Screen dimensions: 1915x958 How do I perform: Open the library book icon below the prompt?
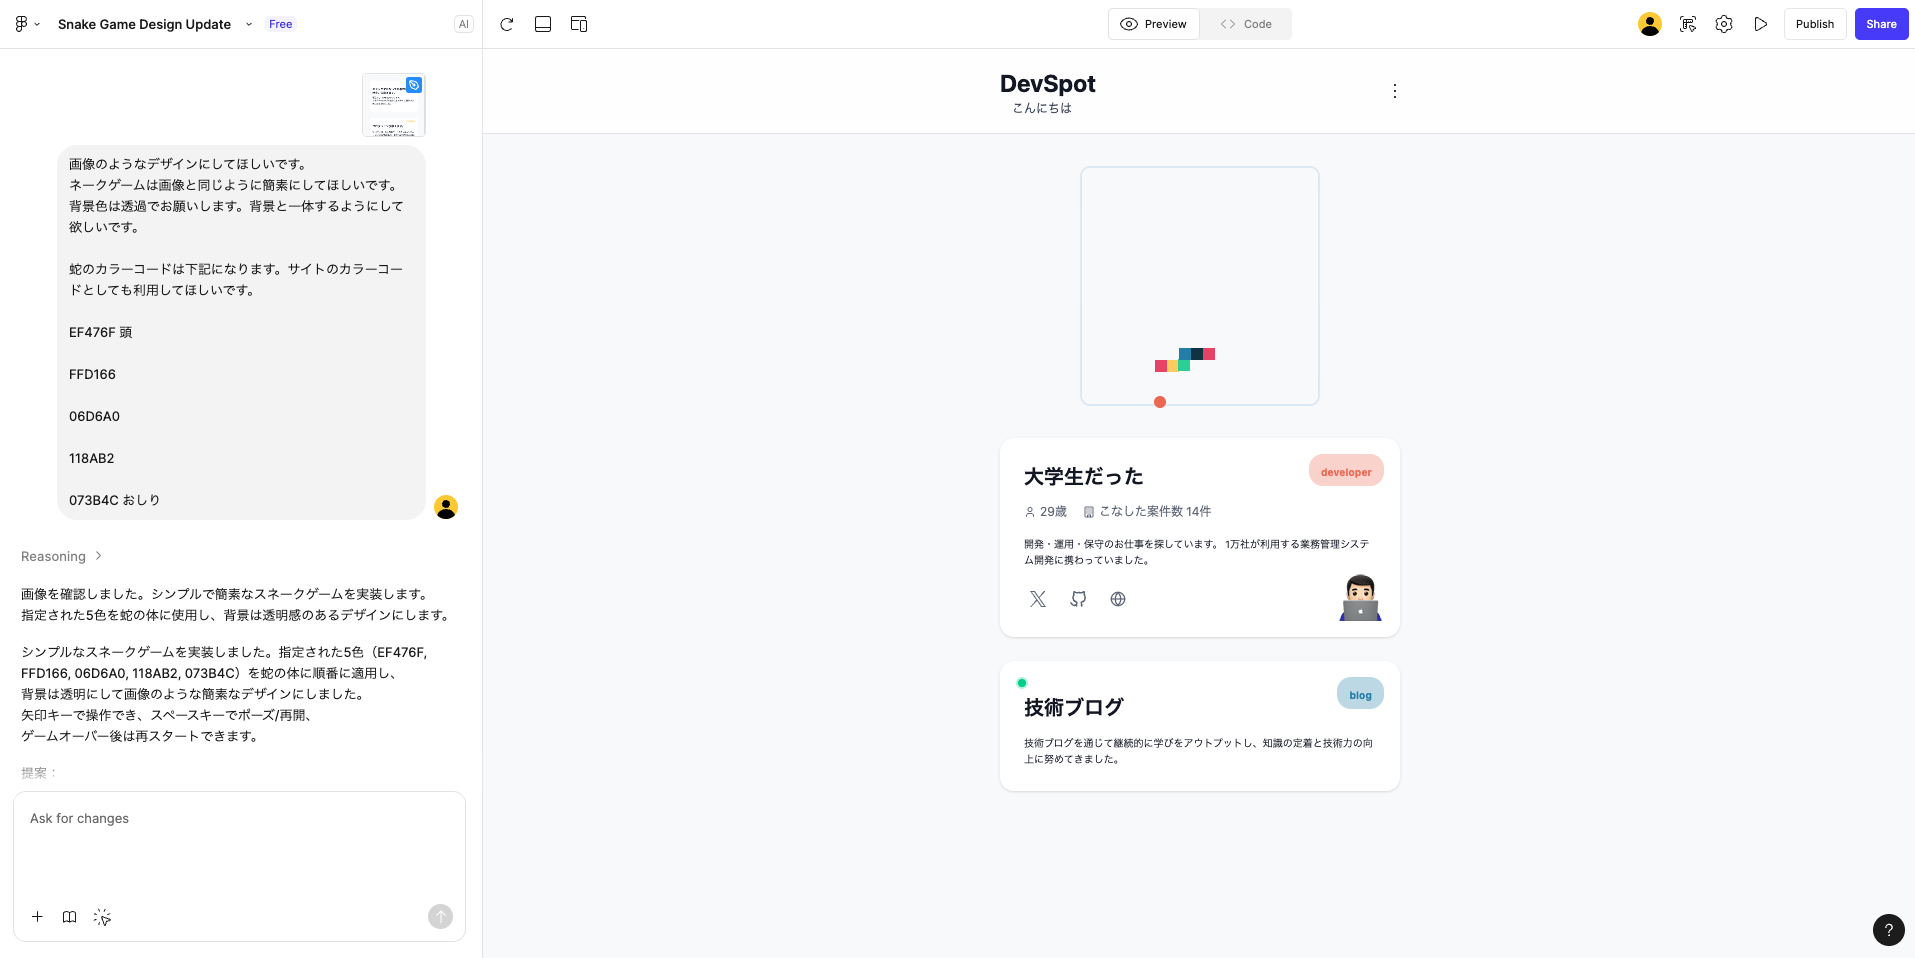(70, 917)
